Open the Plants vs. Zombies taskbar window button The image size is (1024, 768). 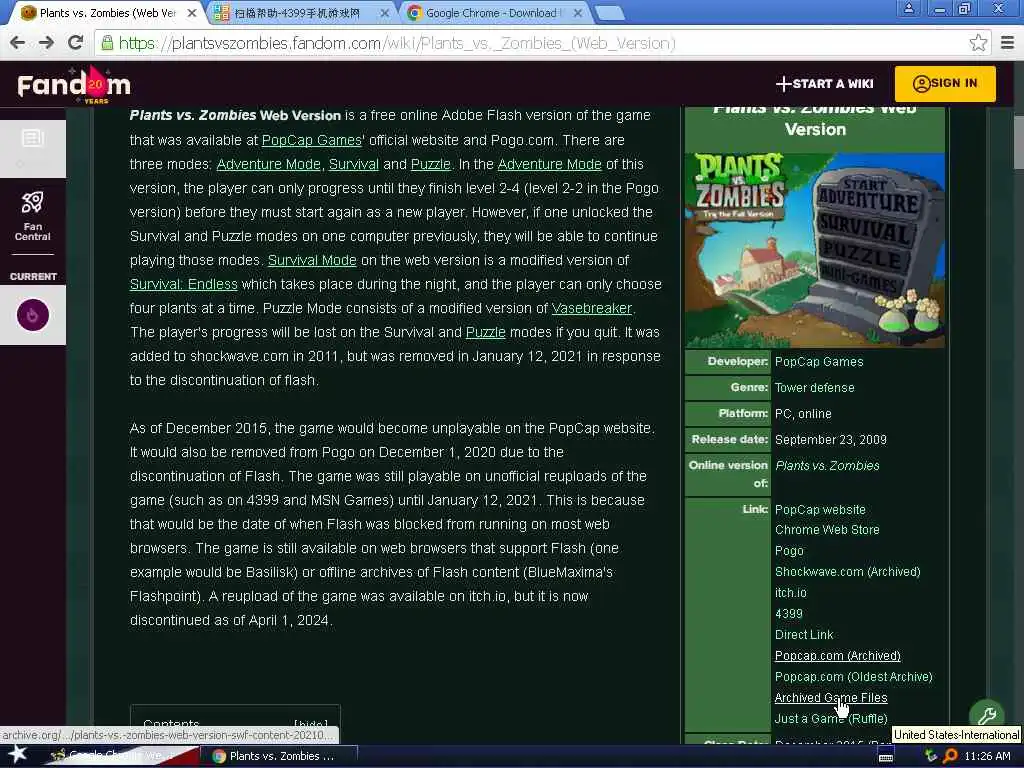283,756
